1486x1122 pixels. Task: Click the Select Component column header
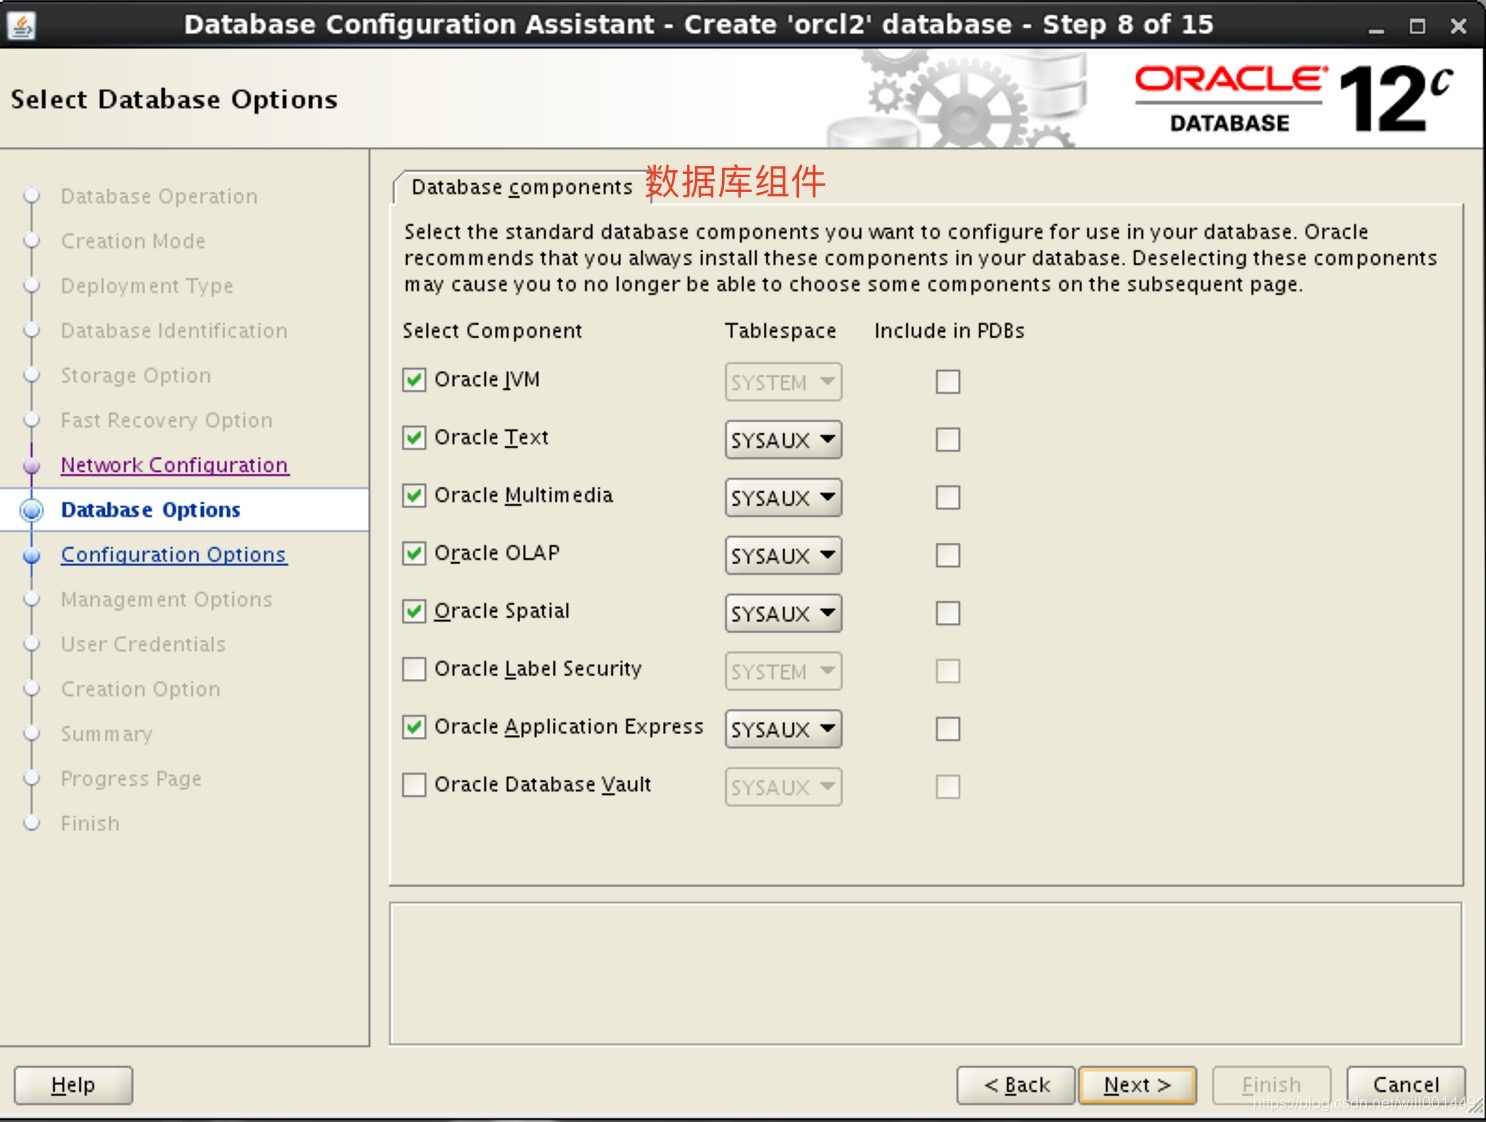pos(492,331)
